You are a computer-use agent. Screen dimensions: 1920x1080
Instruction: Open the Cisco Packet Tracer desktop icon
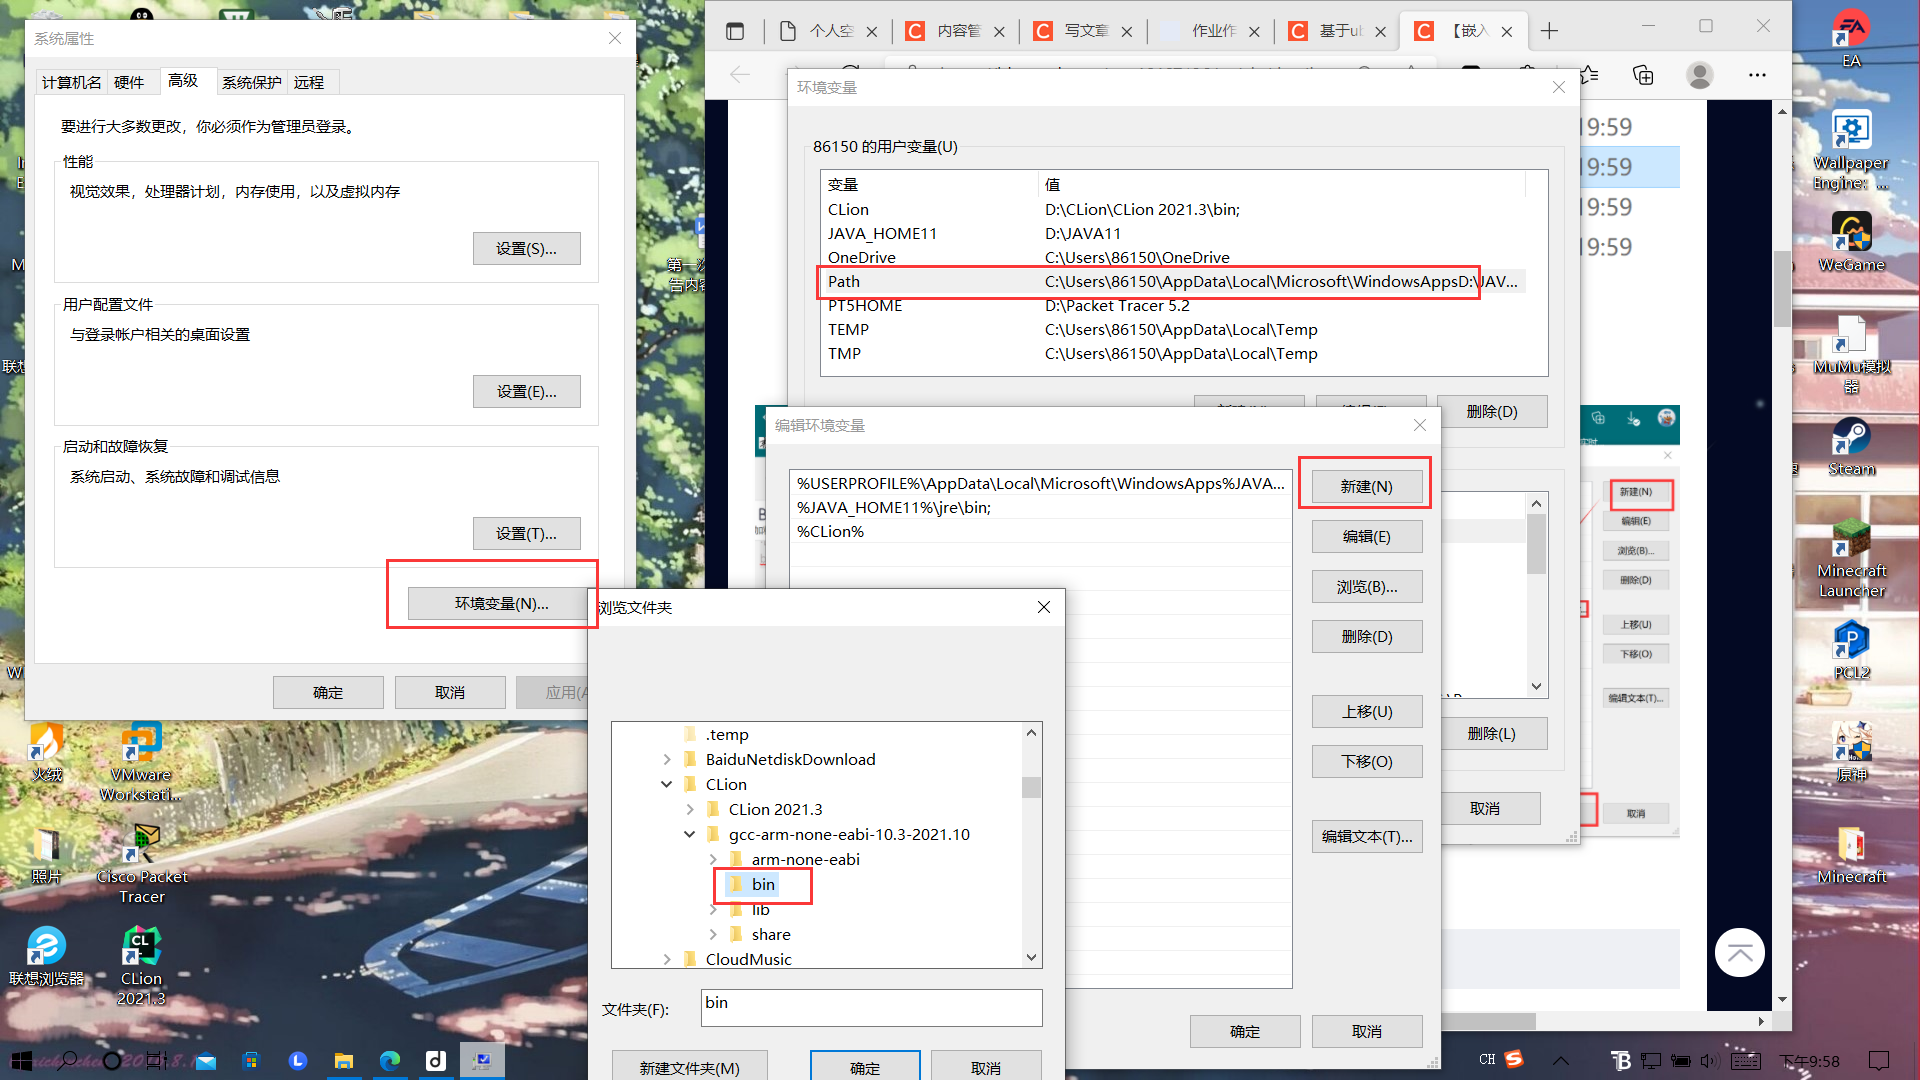coord(142,863)
